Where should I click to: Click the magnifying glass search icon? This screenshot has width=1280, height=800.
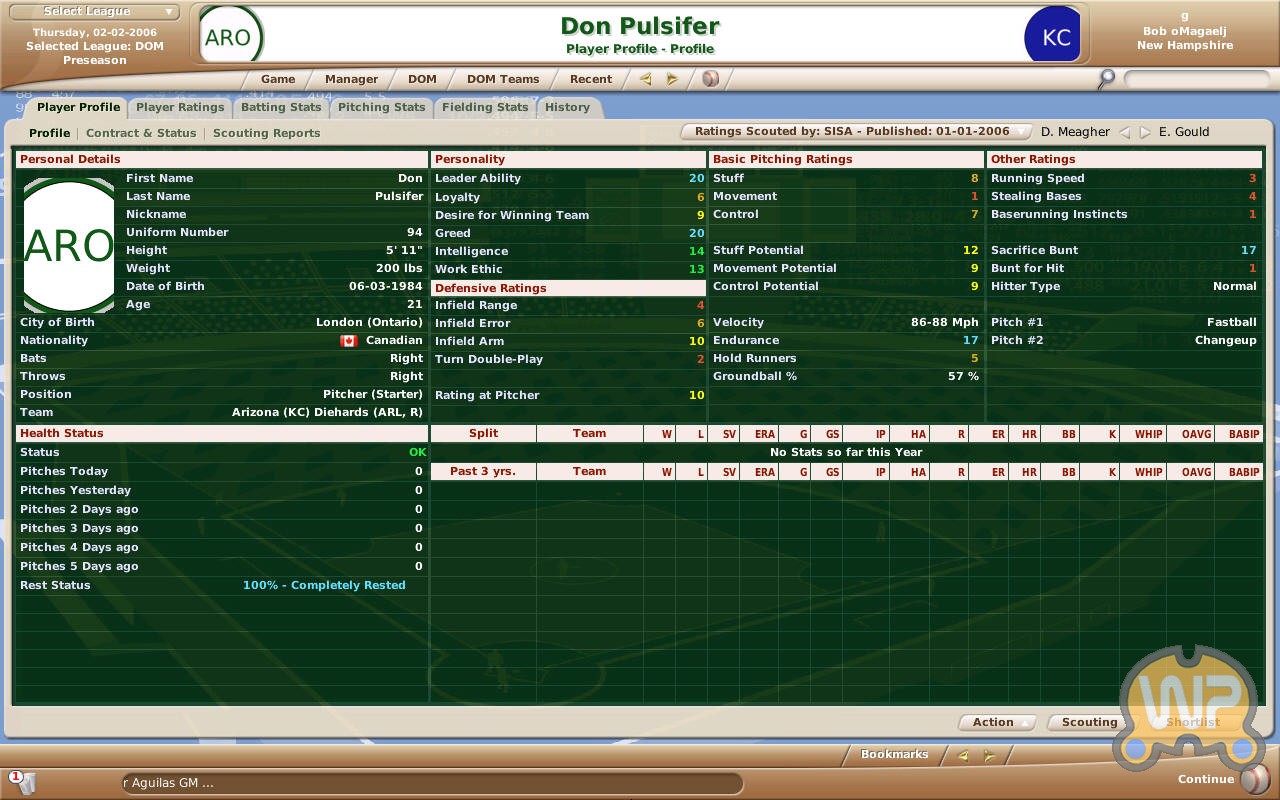(1106, 79)
